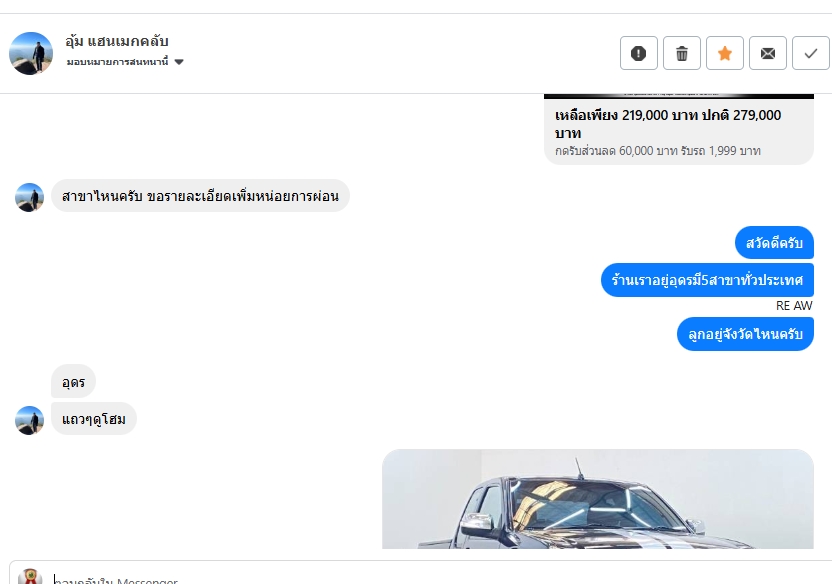Image resolution: width=832 pixels, height=584 pixels.
Task: Select the ลูกอยู่จังวัดไหนครับ reply bubble
Action: 745,334
